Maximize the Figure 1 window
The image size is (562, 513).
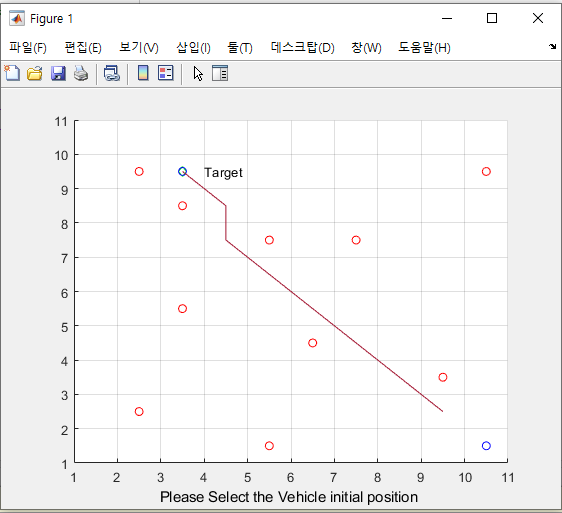pos(492,18)
